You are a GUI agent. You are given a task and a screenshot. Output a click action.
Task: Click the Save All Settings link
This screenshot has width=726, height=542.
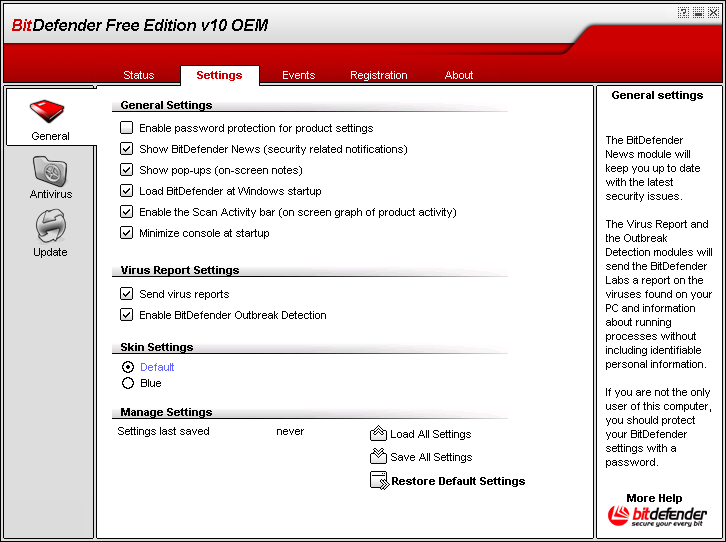(x=431, y=457)
